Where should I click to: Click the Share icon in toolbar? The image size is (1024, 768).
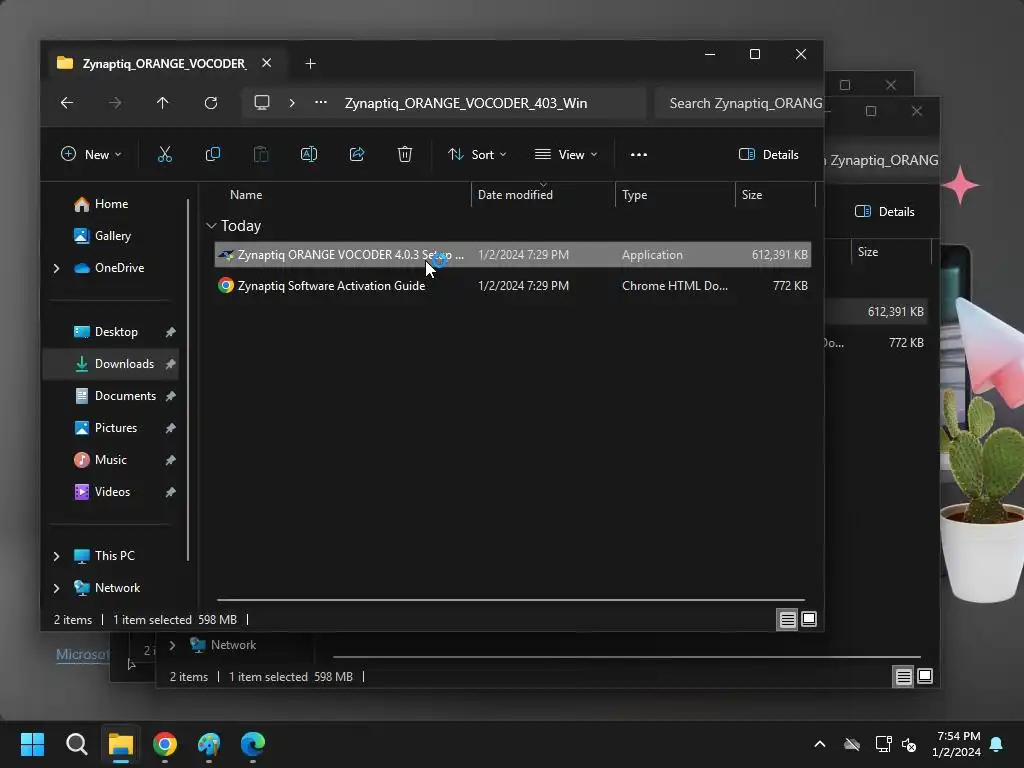pos(357,155)
